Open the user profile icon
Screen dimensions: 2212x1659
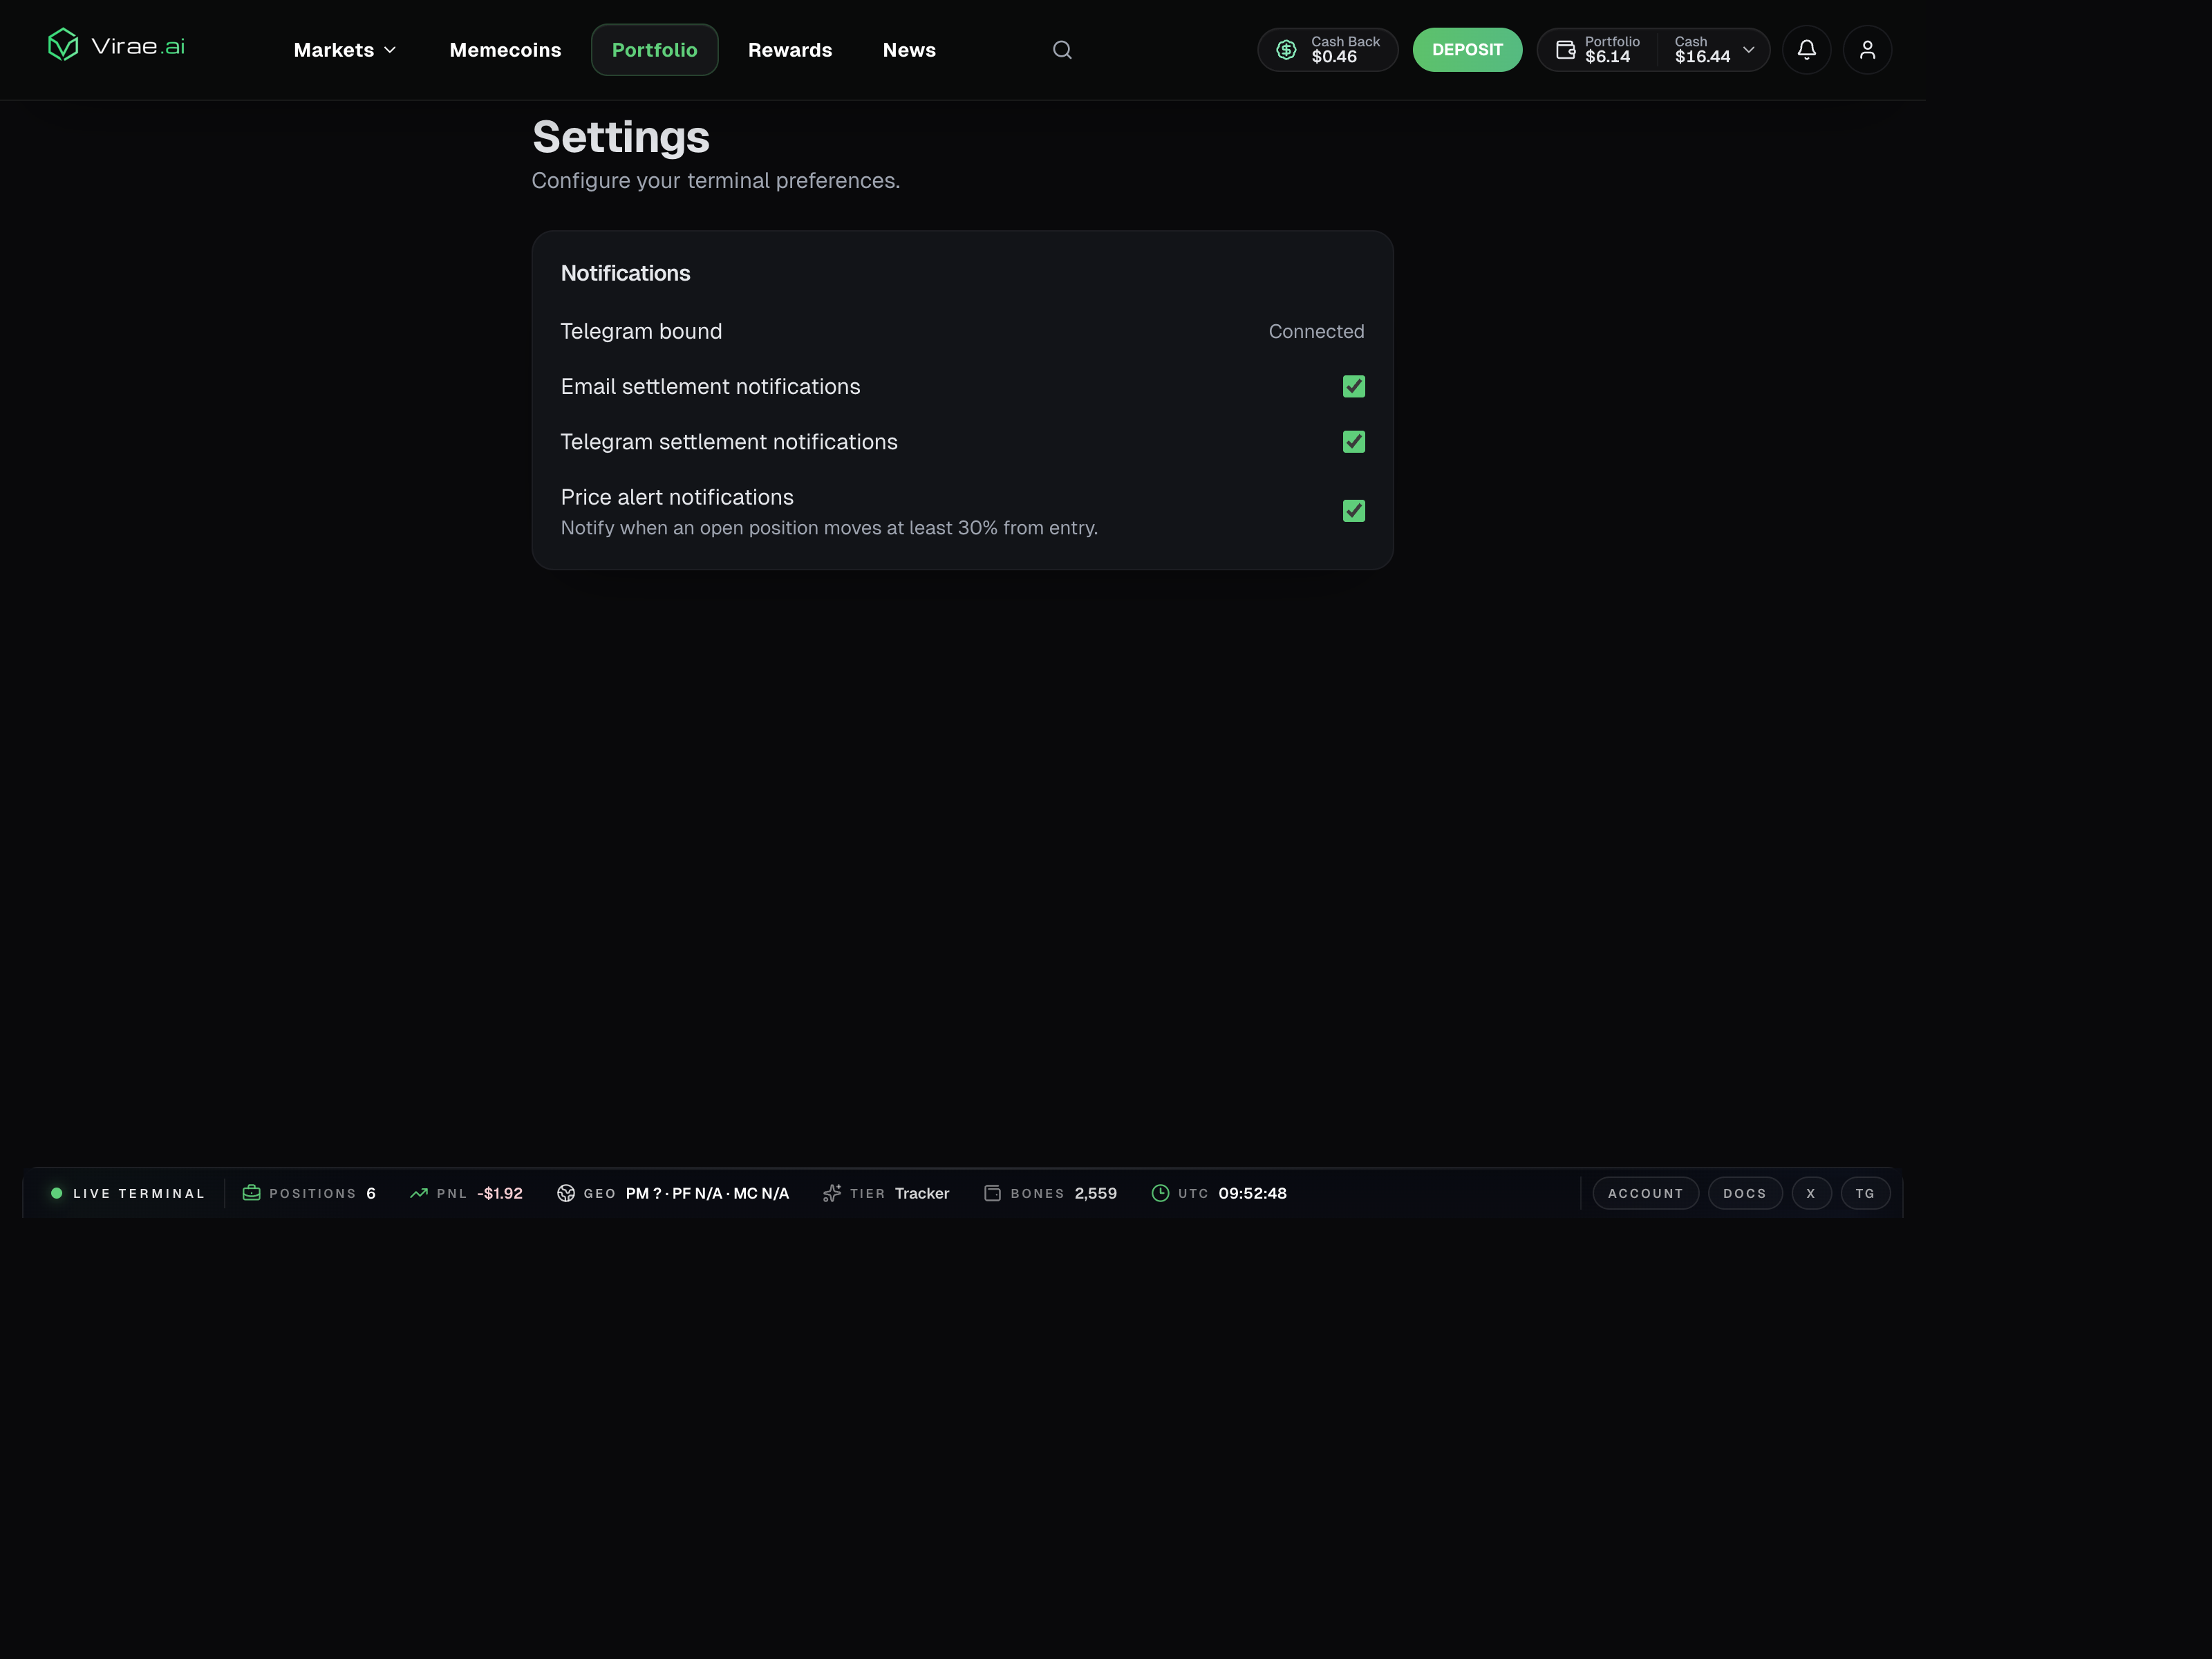[x=1867, y=50]
